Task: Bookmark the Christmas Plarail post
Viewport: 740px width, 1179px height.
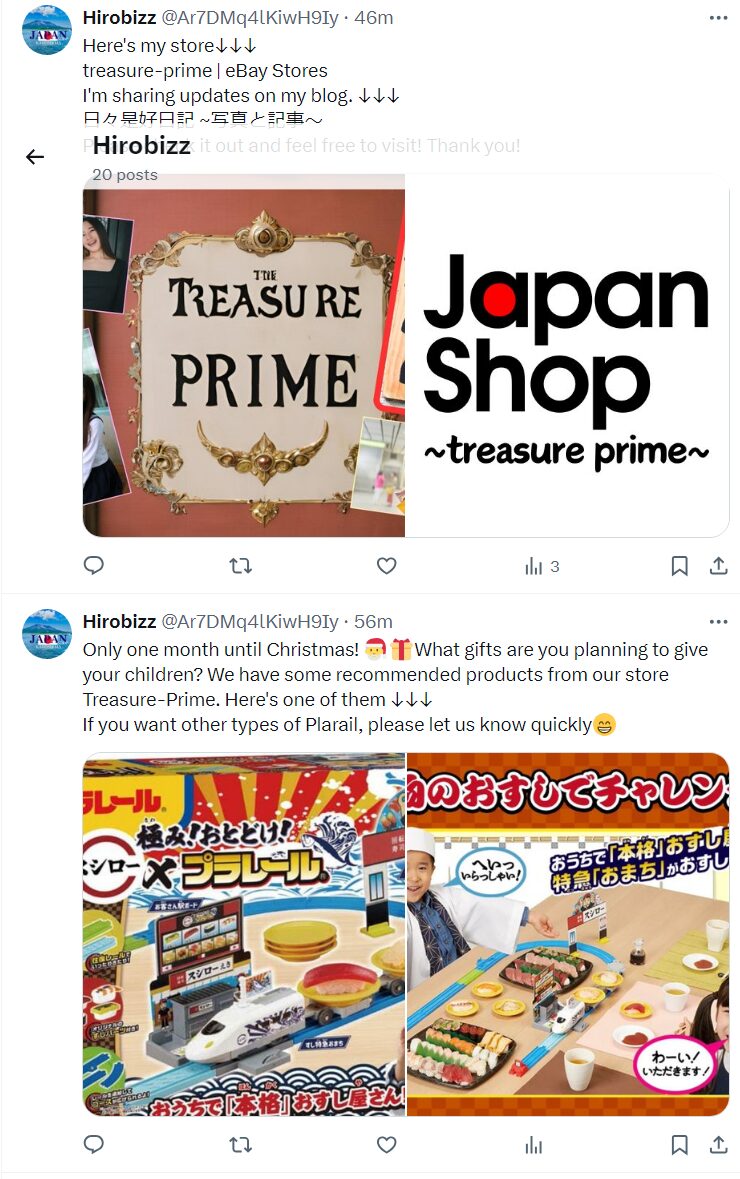Action: 679,1144
